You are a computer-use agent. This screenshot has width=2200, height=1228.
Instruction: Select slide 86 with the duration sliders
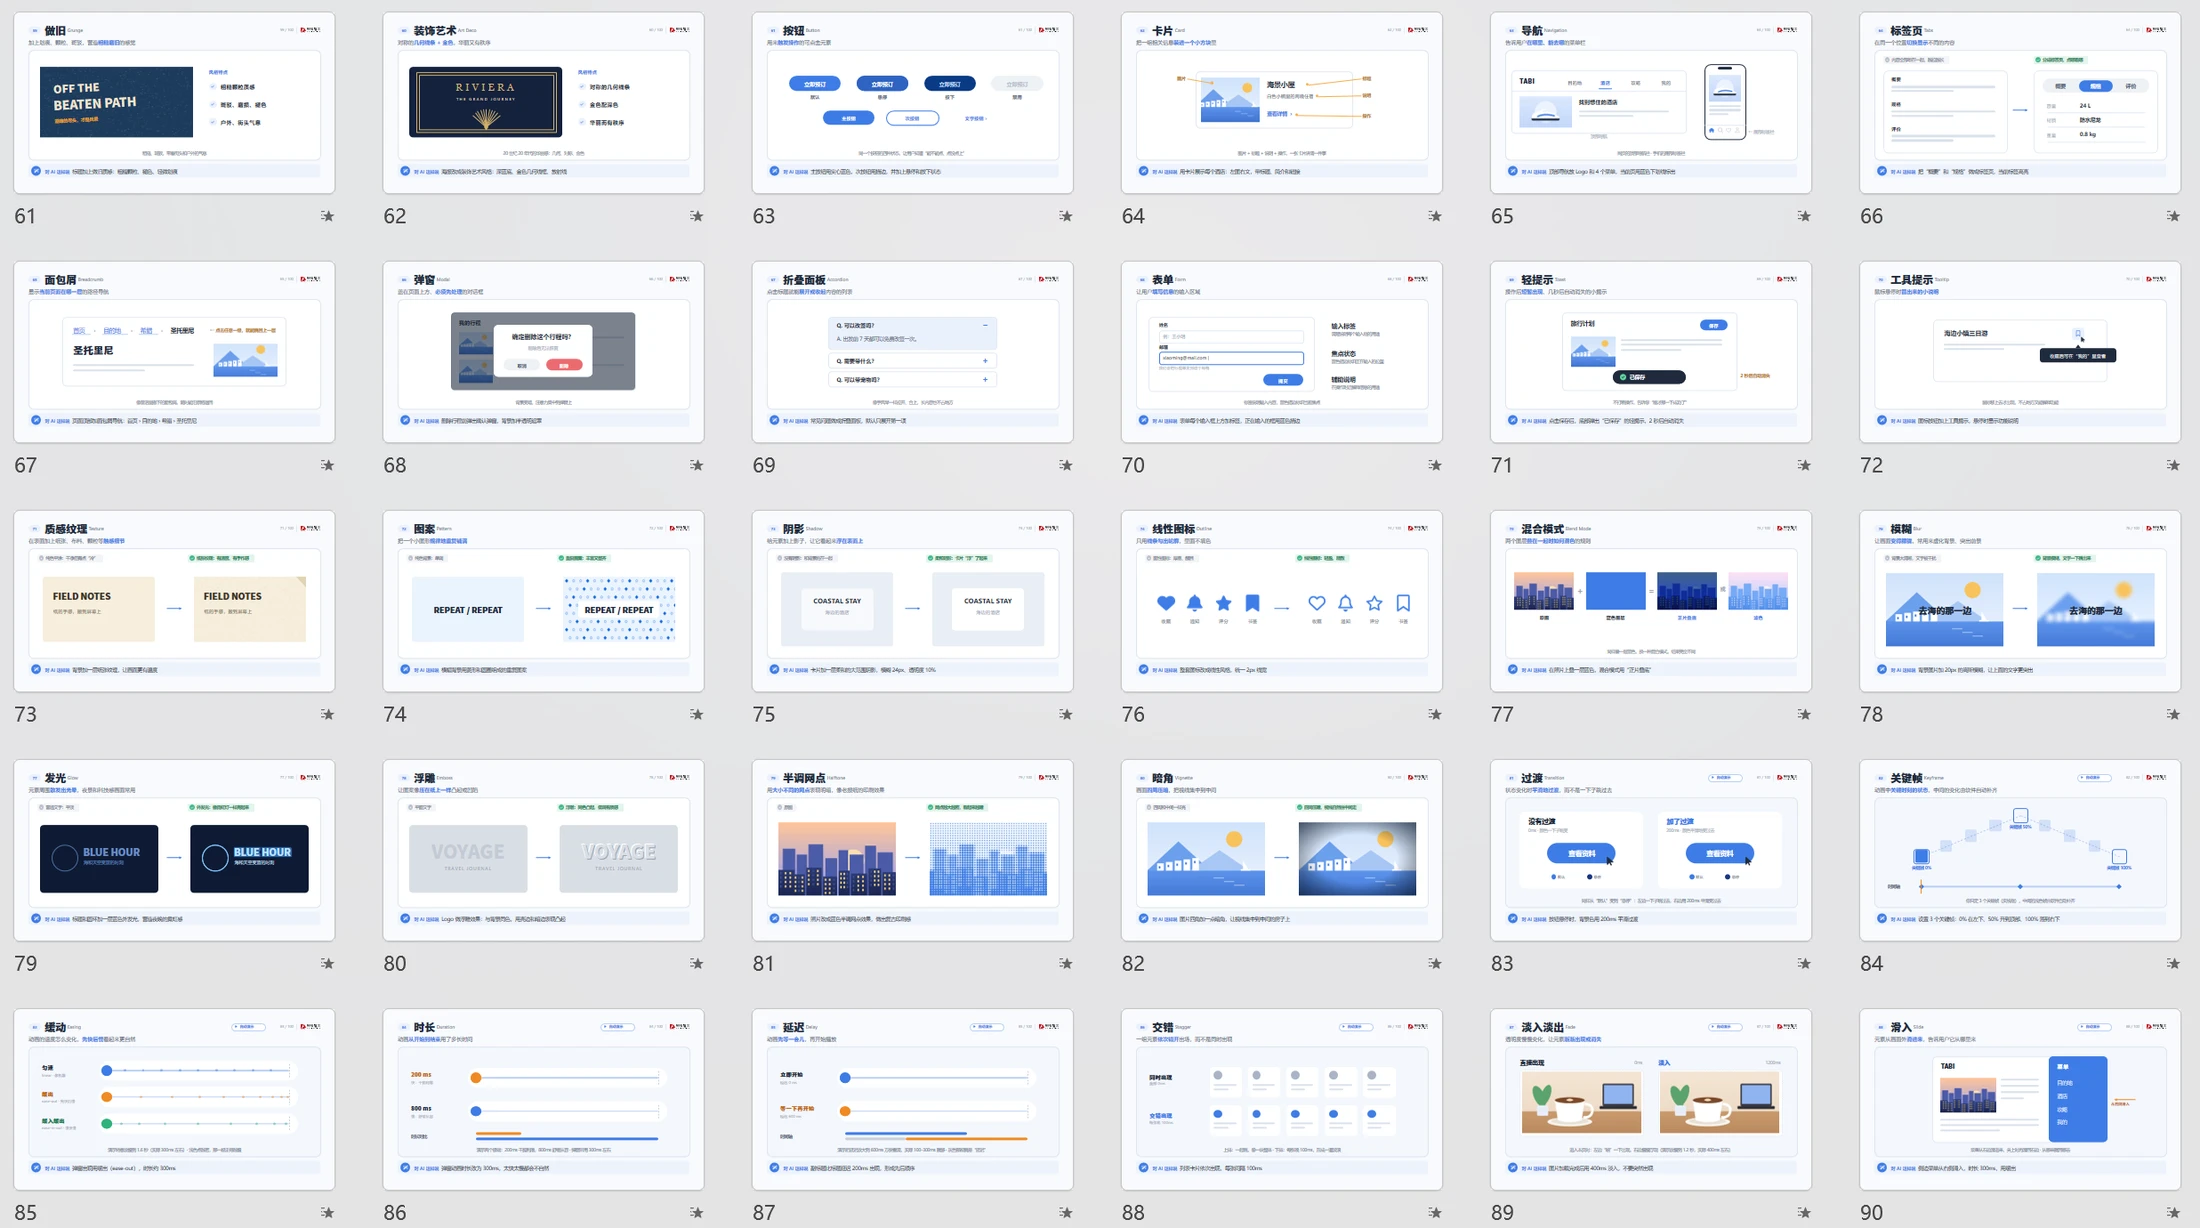(x=543, y=1099)
